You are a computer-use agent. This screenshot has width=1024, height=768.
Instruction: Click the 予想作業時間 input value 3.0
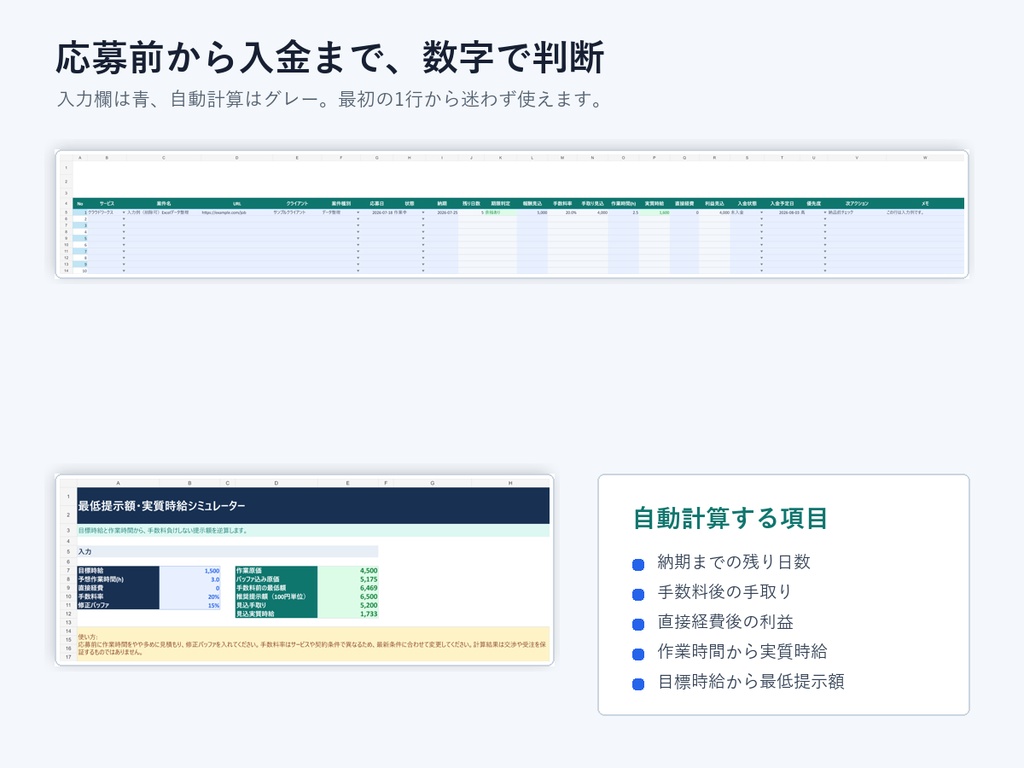[x=189, y=579]
